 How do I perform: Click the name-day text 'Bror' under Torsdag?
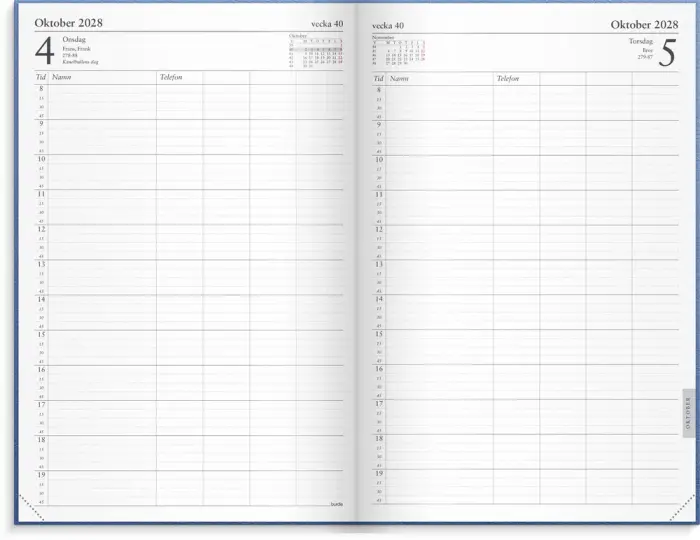coord(648,50)
